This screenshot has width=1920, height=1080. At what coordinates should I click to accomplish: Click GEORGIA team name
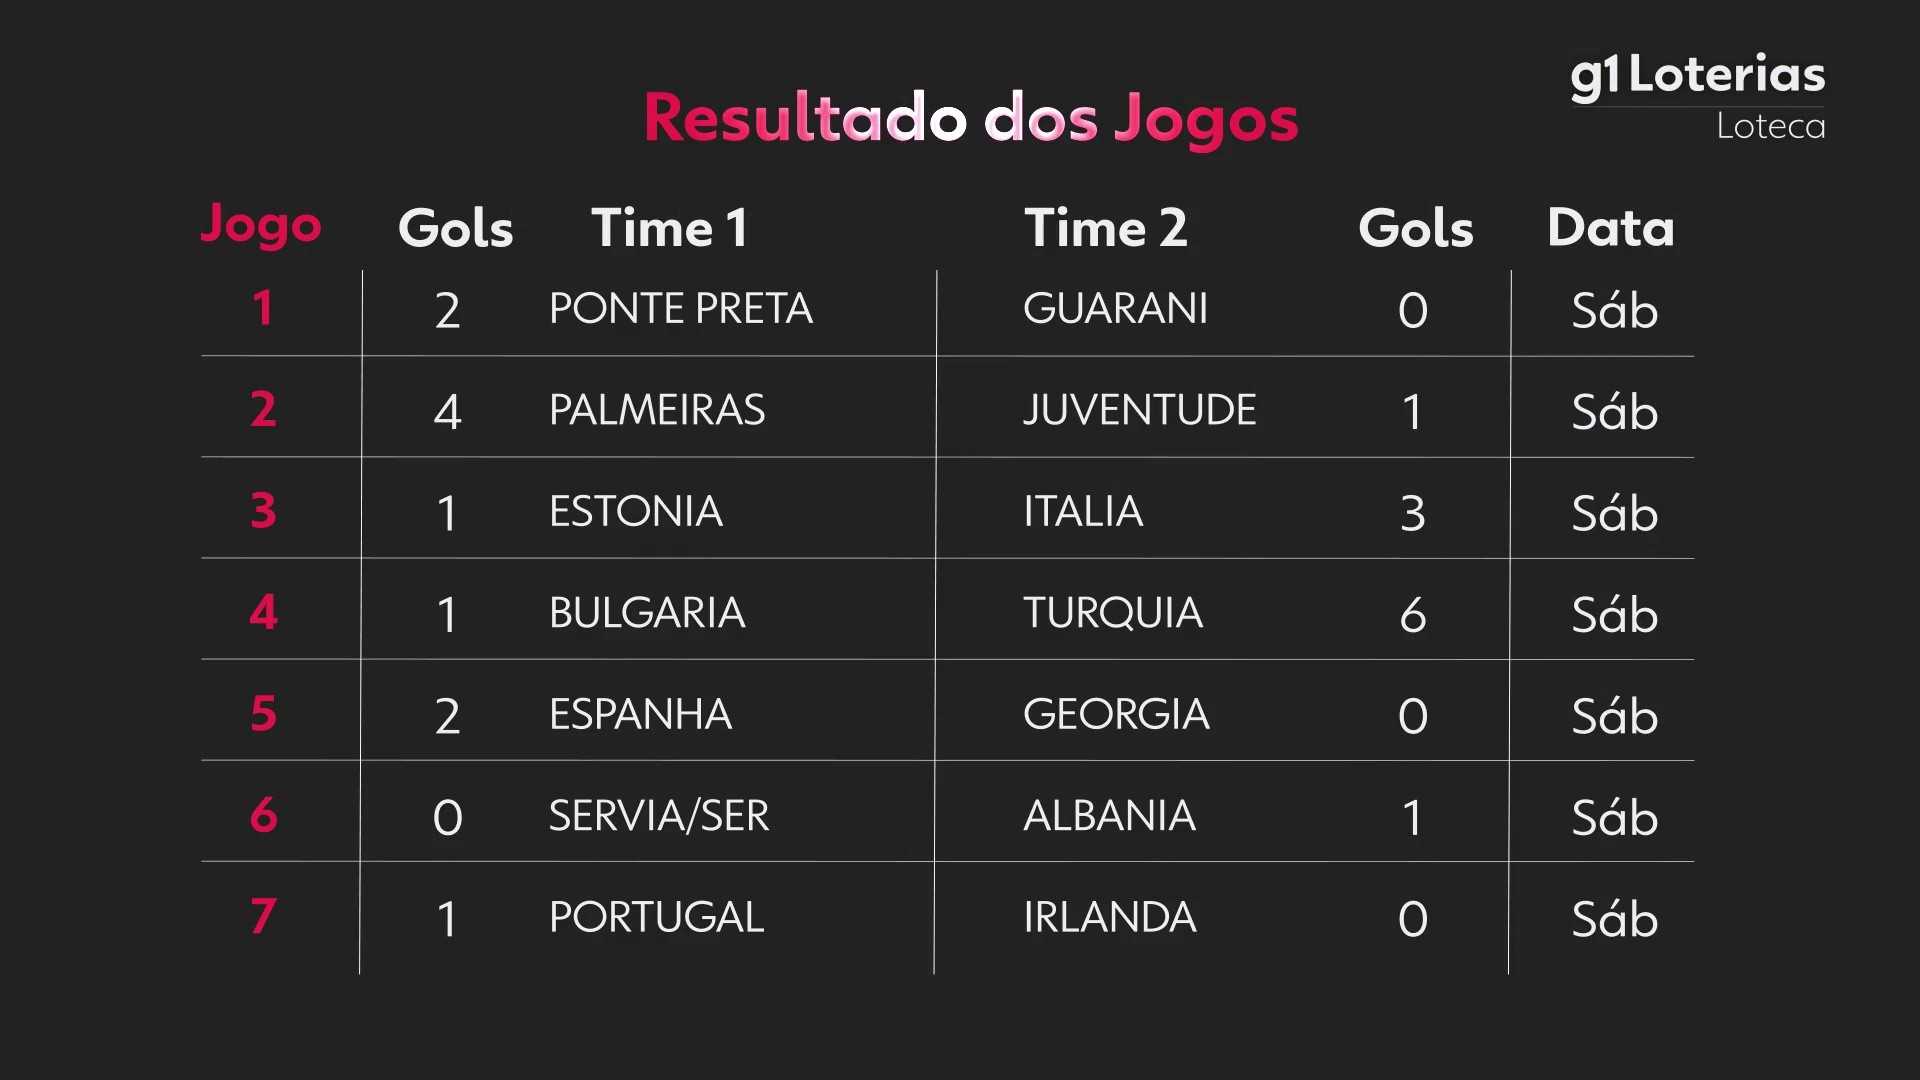(x=1116, y=715)
